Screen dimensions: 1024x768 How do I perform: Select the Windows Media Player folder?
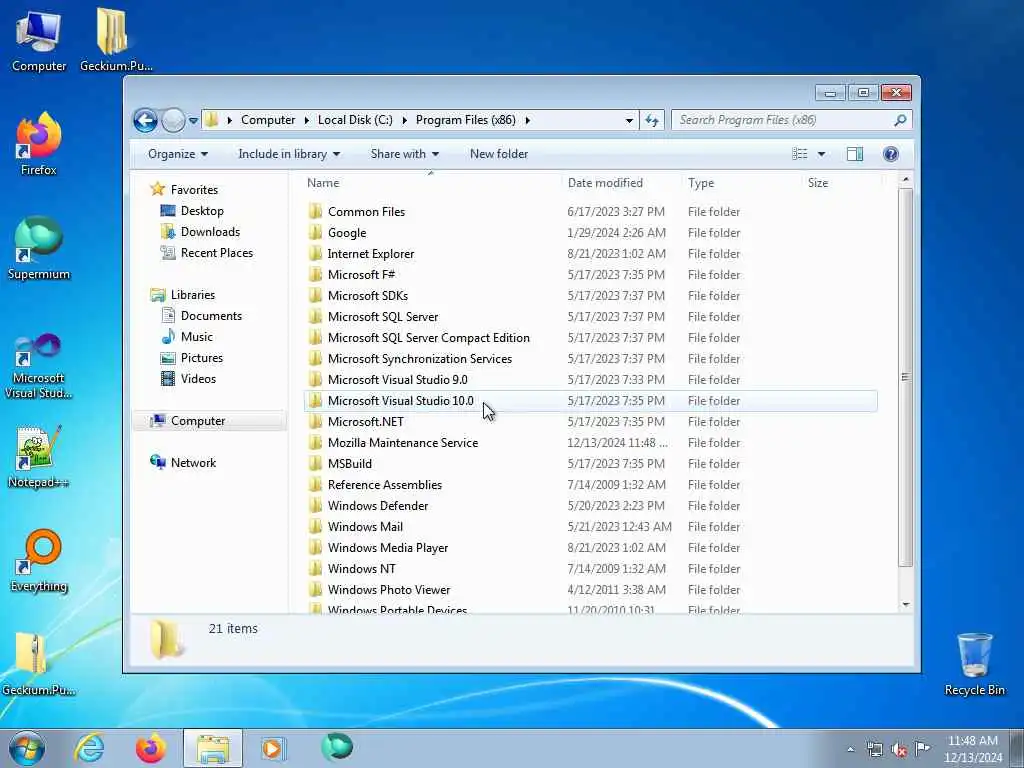(x=388, y=548)
